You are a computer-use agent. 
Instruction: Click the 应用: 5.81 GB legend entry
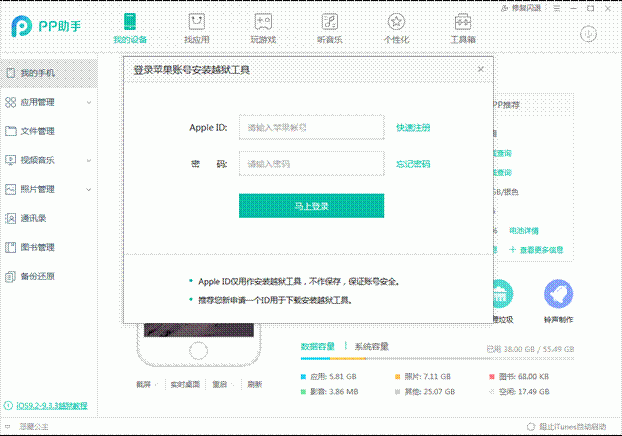pos(328,376)
